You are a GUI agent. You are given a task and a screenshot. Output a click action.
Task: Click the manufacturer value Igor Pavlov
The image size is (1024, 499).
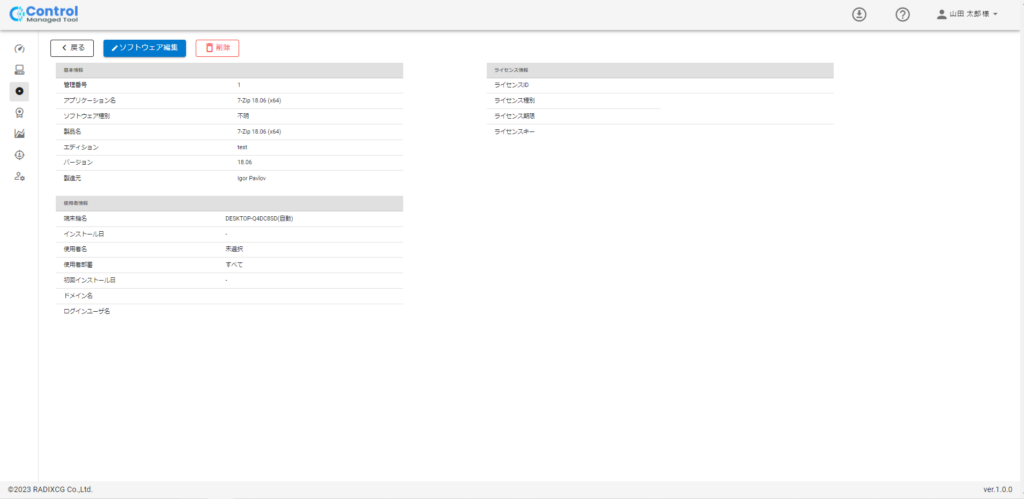[251, 178]
